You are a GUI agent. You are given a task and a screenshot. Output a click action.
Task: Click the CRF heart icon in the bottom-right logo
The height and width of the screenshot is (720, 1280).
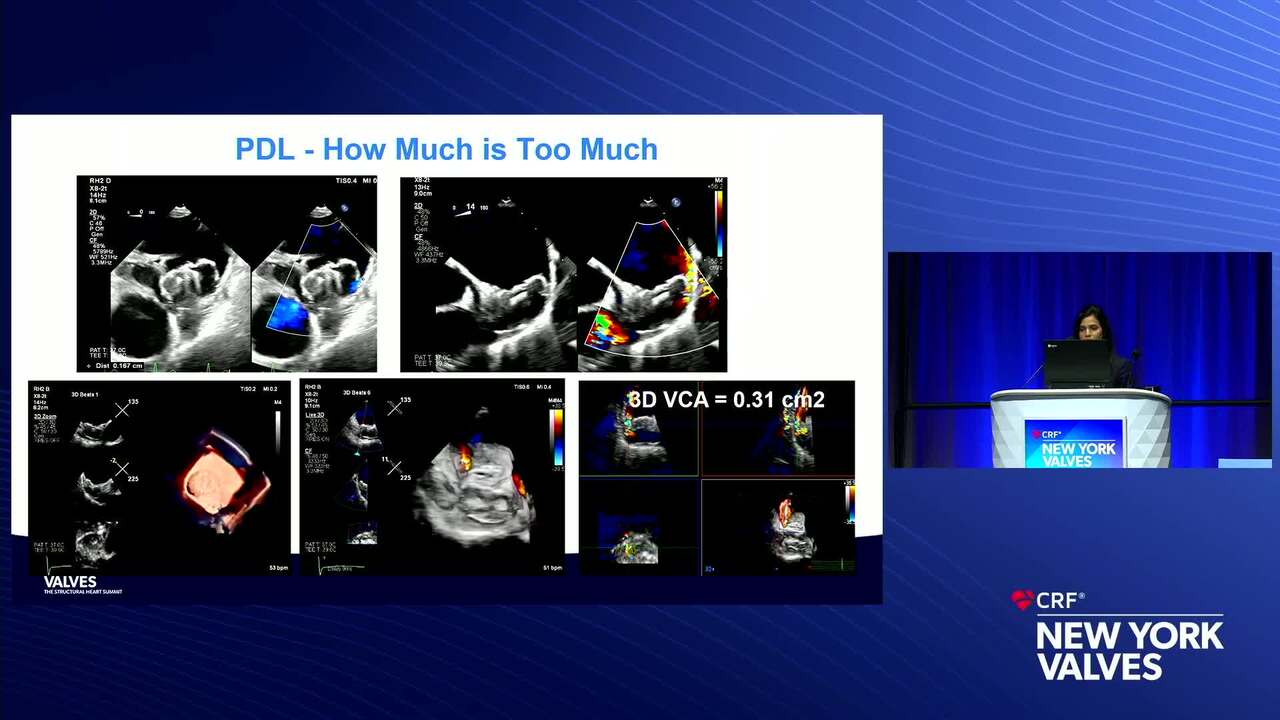click(x=1022, y=600)
